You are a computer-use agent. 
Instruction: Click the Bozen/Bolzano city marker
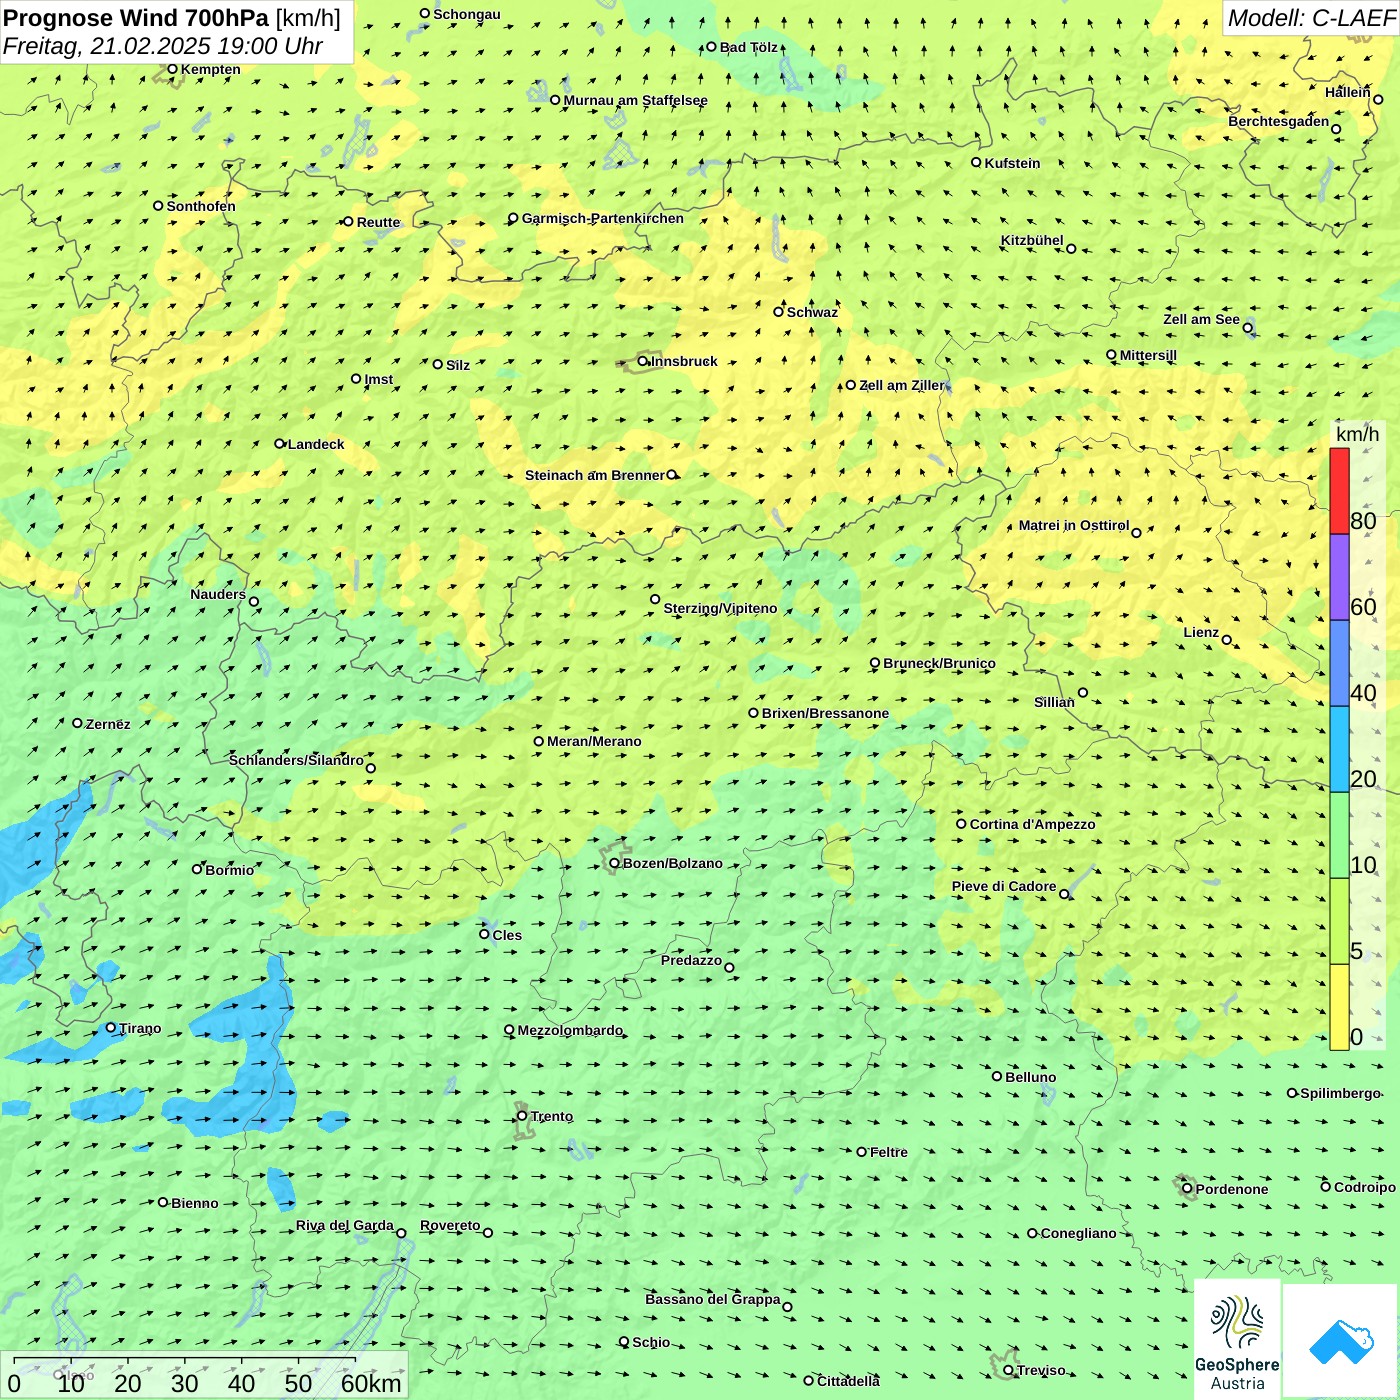click(x=615, y=863)
